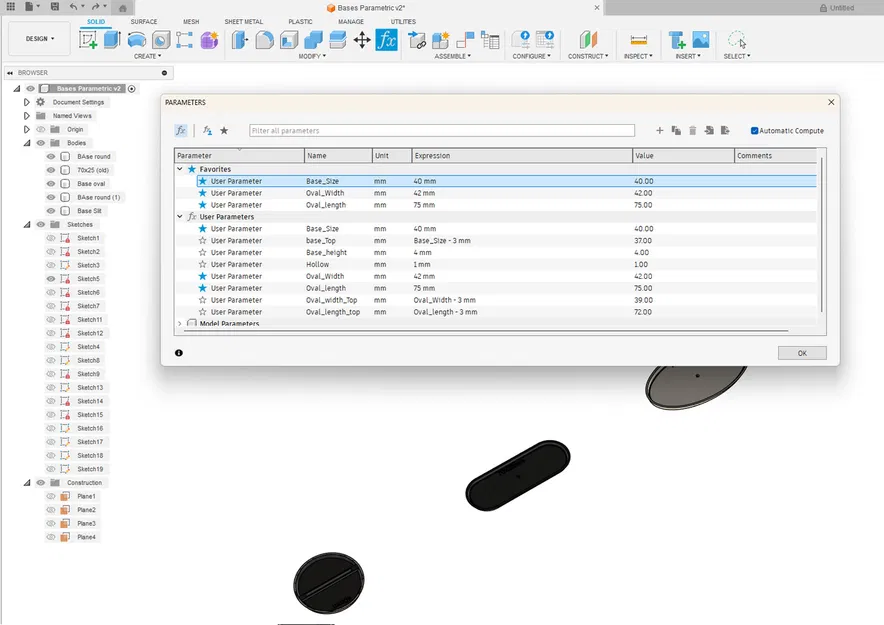Uncheck the Automatic Compute checkbox
This screenshot has height=625, width=884.
click(754, 131)
